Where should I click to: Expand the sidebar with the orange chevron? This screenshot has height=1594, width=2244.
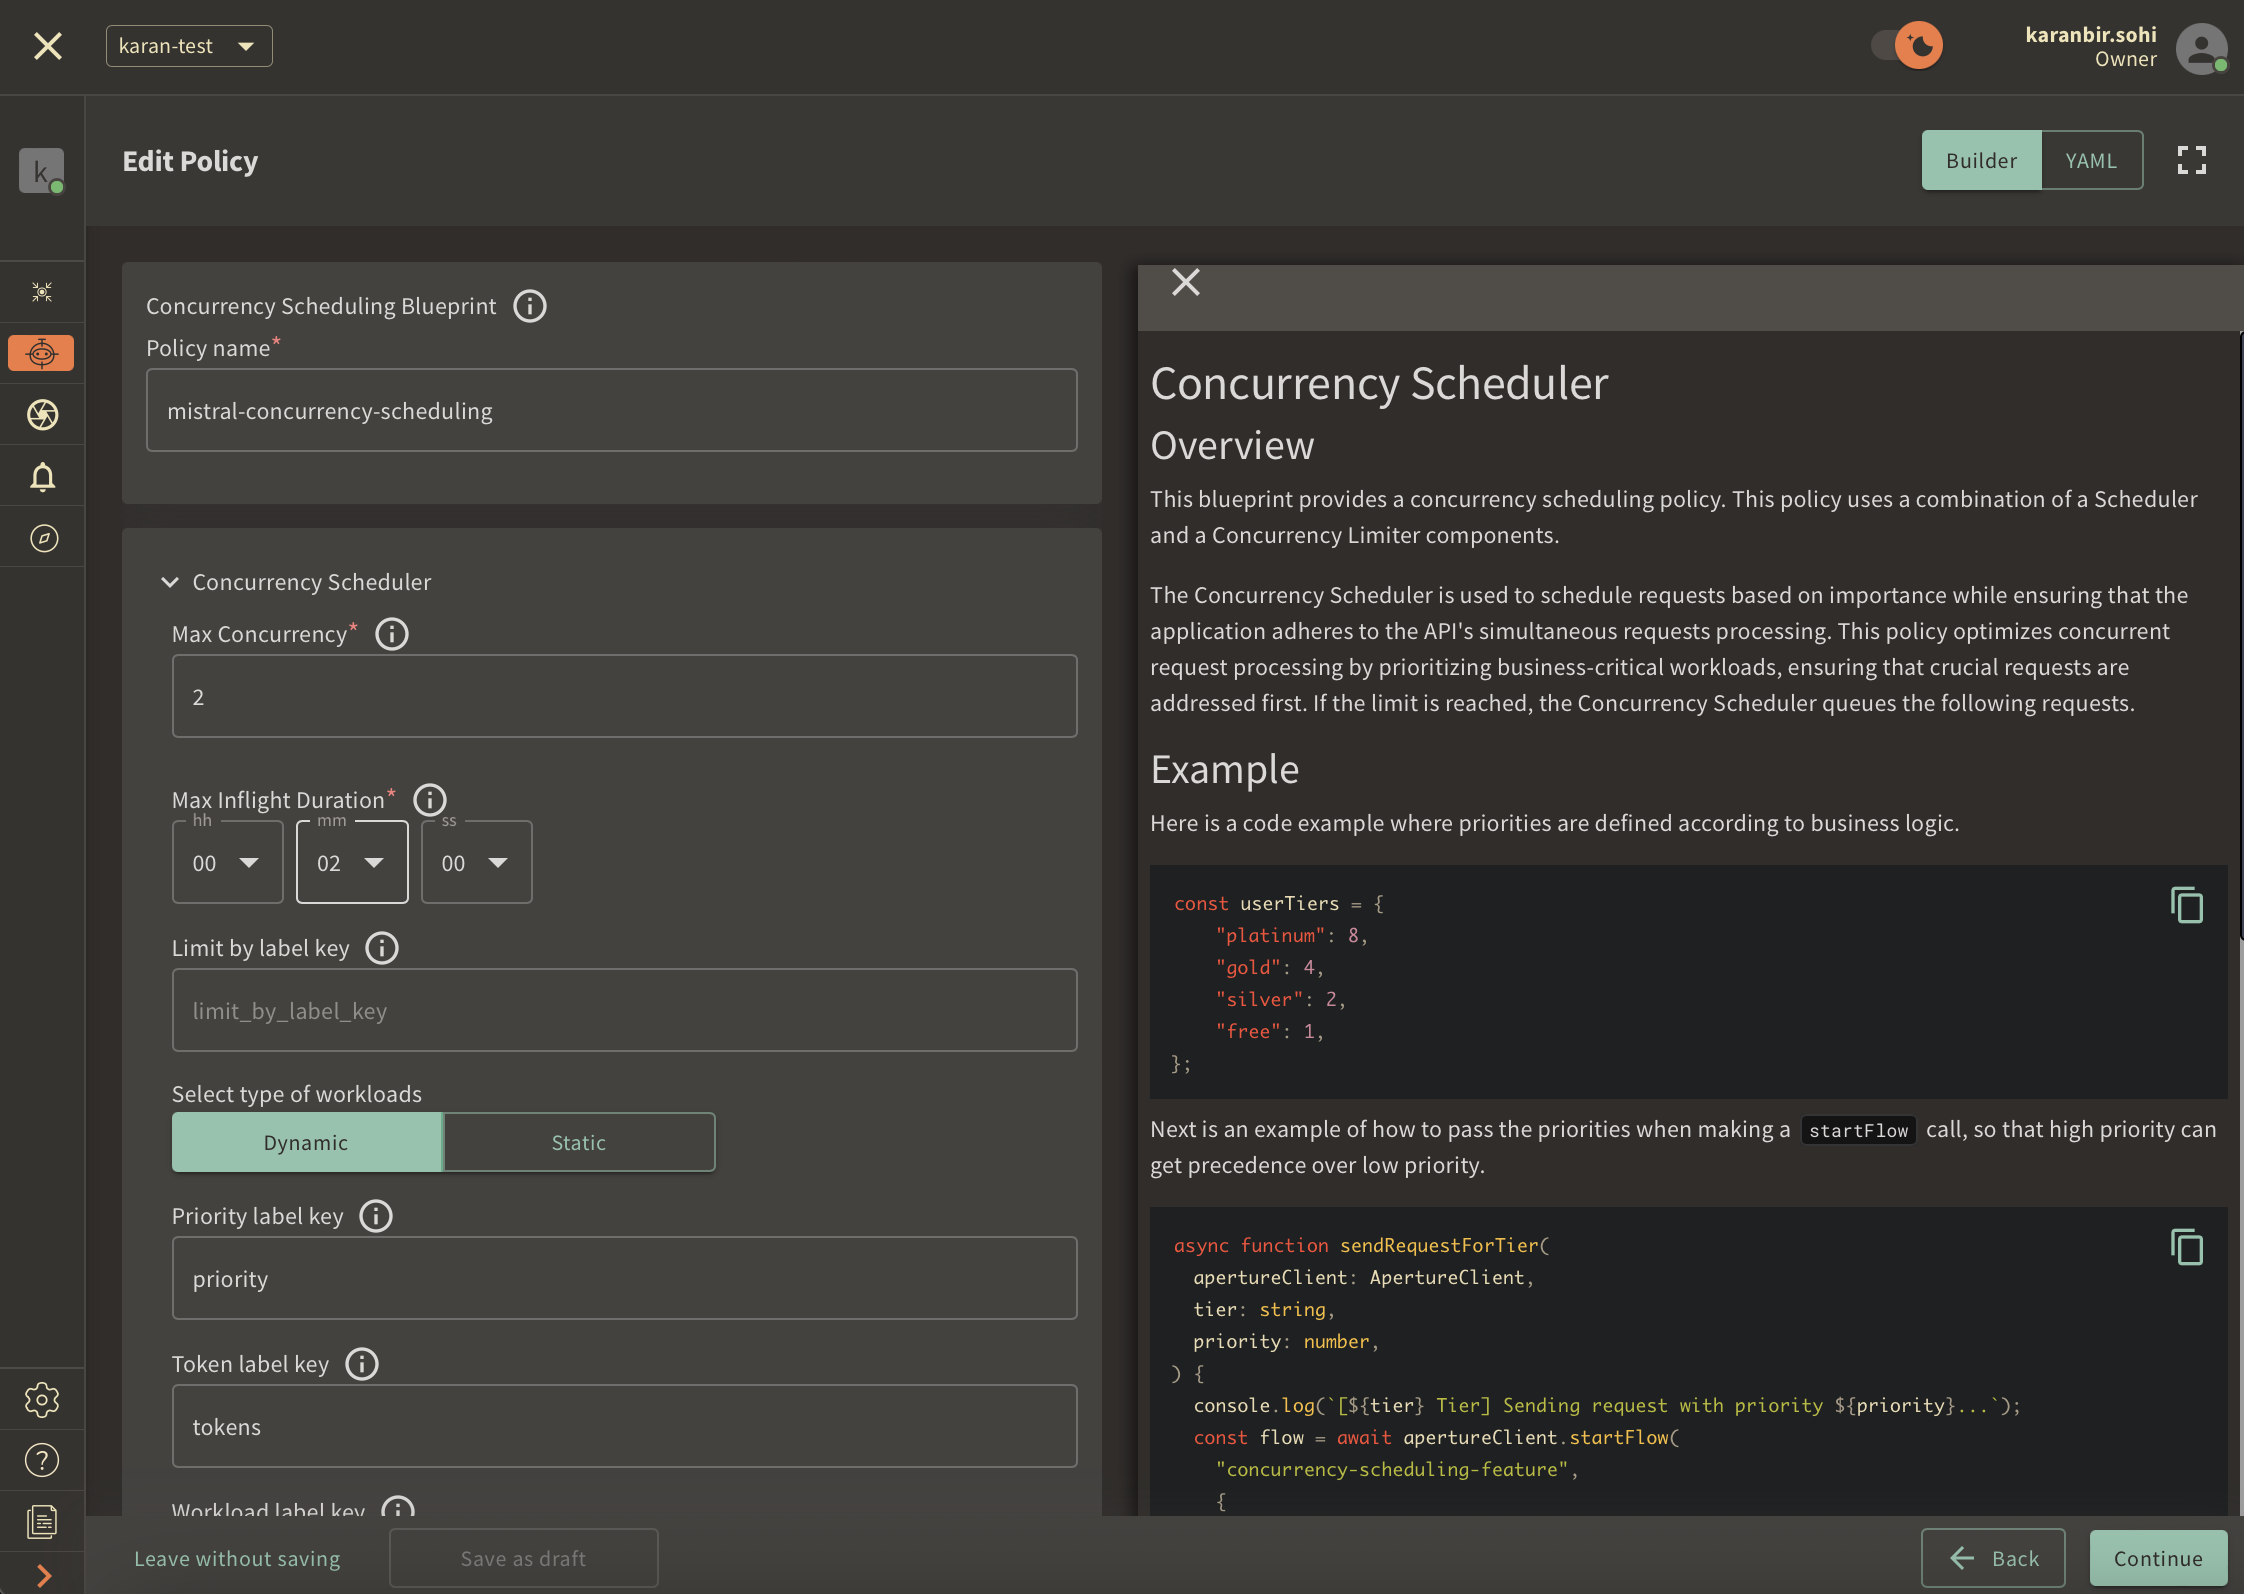pyautogui.click(x=43, y=1576)
